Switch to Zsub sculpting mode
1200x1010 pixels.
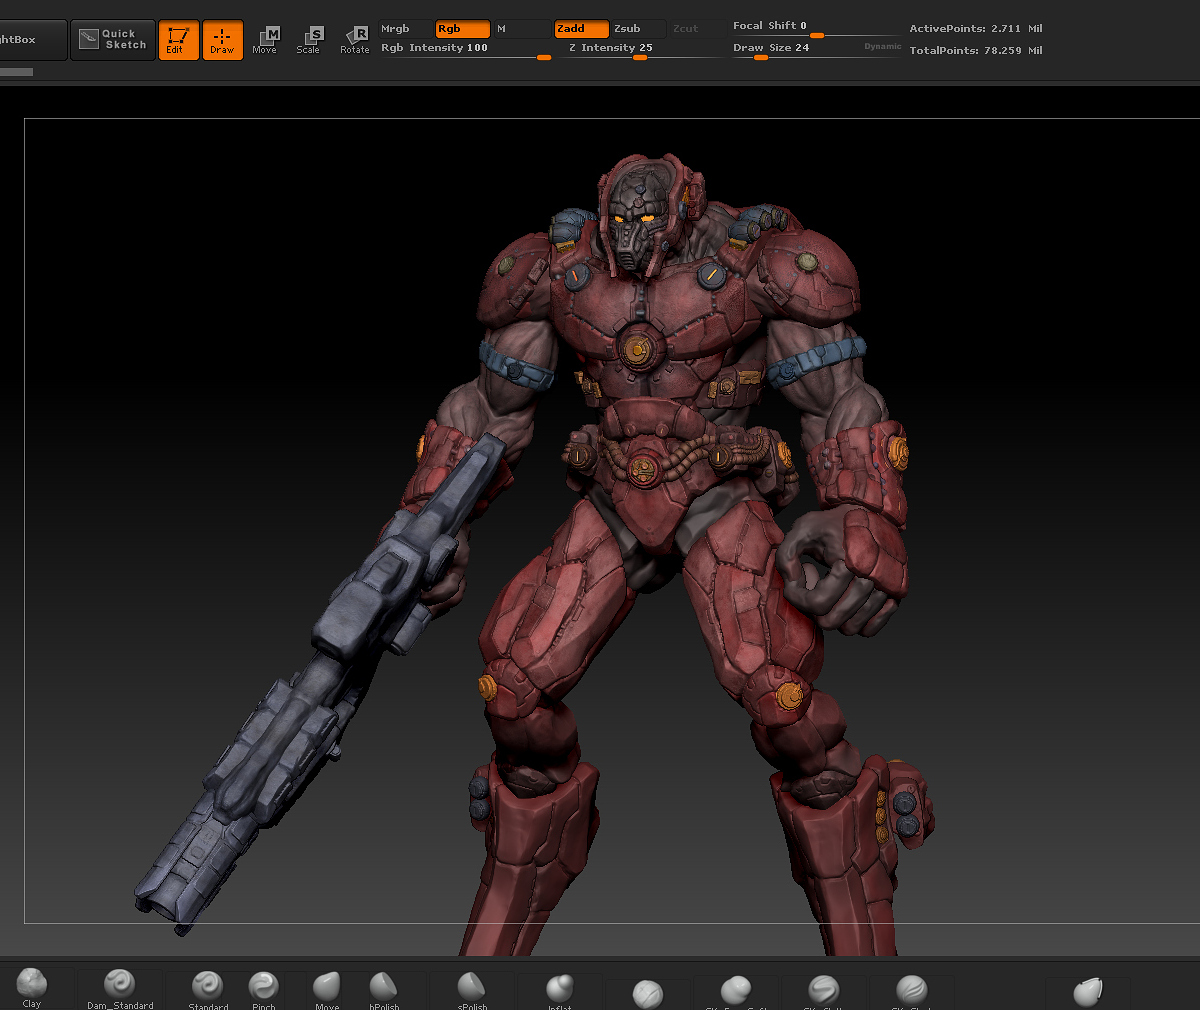[x=638, y=29]
